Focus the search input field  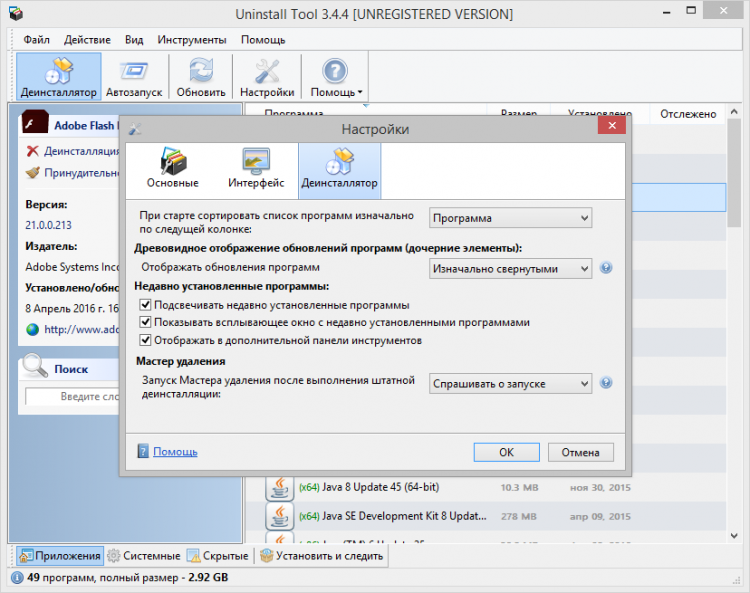point(73,396)
